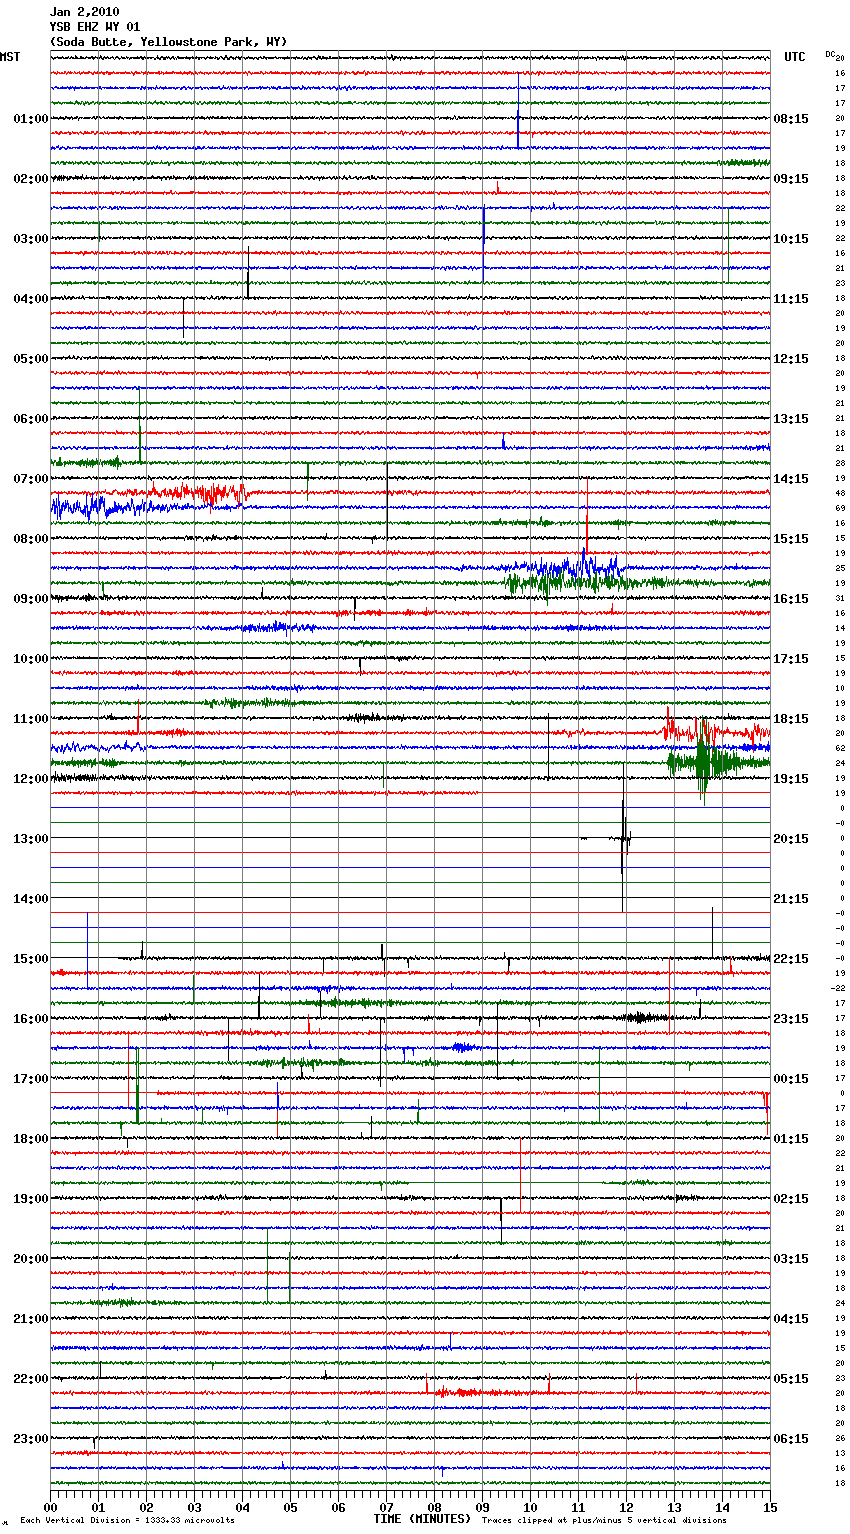Click the "15:15" UTC time label
This screenshot has width=850, height=1534.
coord(791,539)
